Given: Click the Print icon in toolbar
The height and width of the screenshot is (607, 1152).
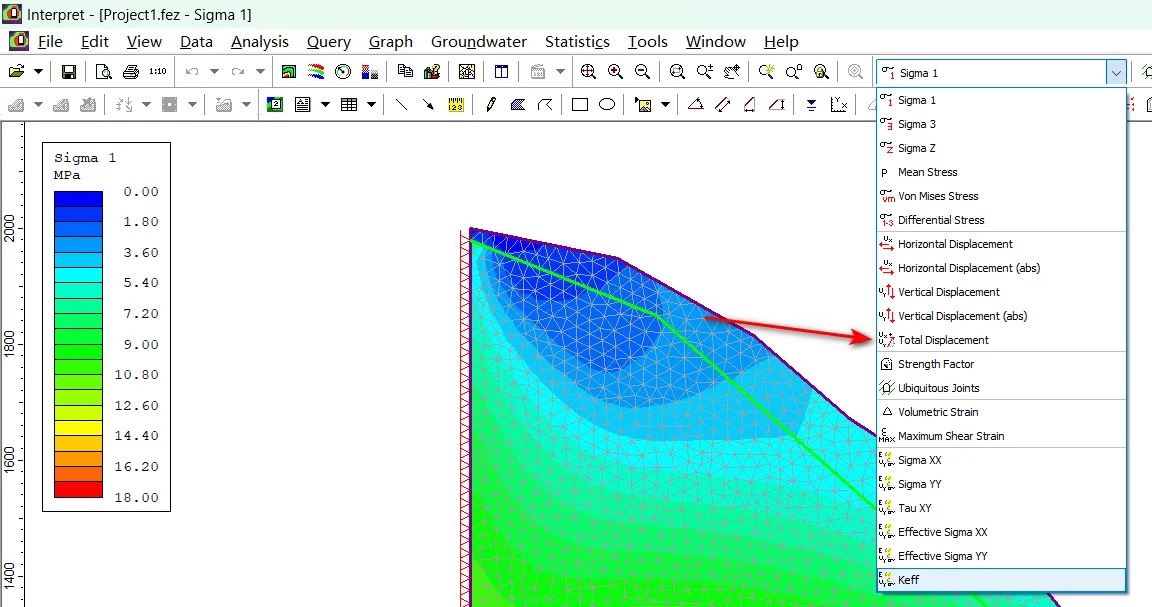Looking at the screenshot, I should [130, 72].
